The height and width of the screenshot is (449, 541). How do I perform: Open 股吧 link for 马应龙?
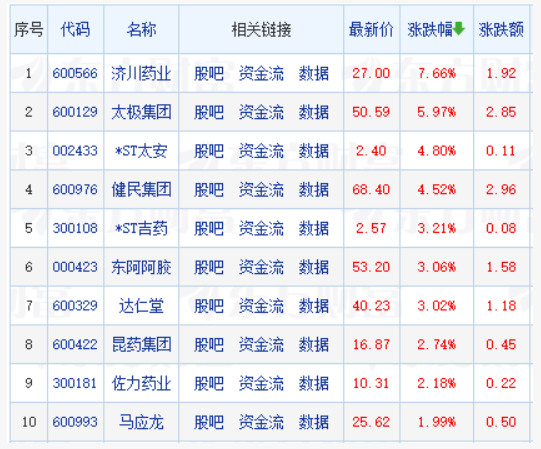209,422
